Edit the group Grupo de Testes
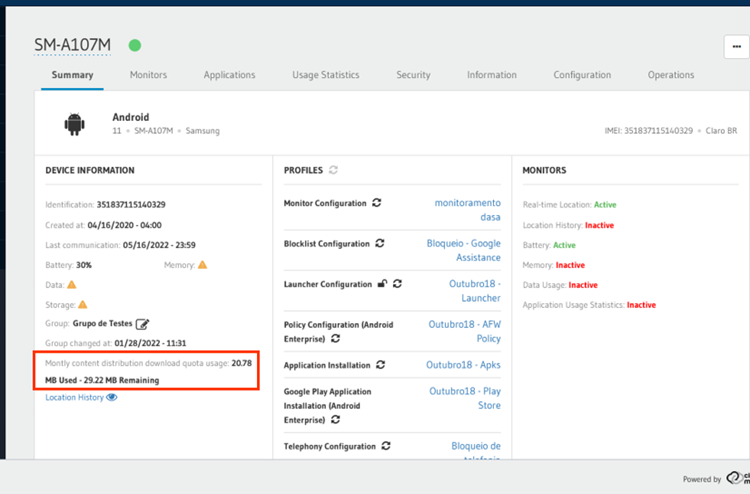 pyautogui.click(x=143, y=324)
